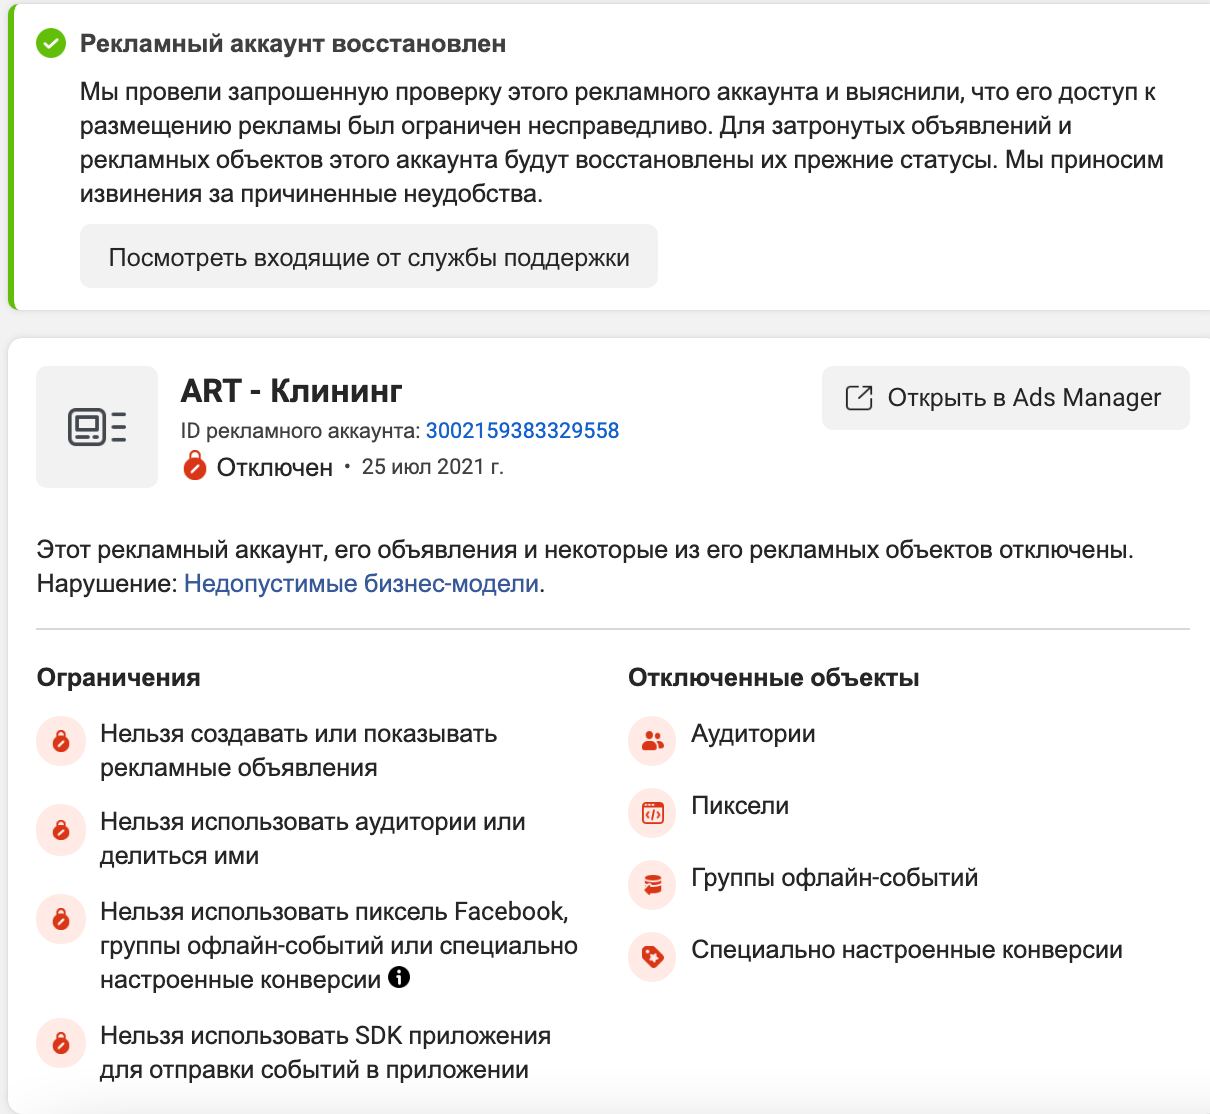1210x1114 pixels.
Task: Open support inbox via Посмотреть входящие button
Action: click(368, 257)
